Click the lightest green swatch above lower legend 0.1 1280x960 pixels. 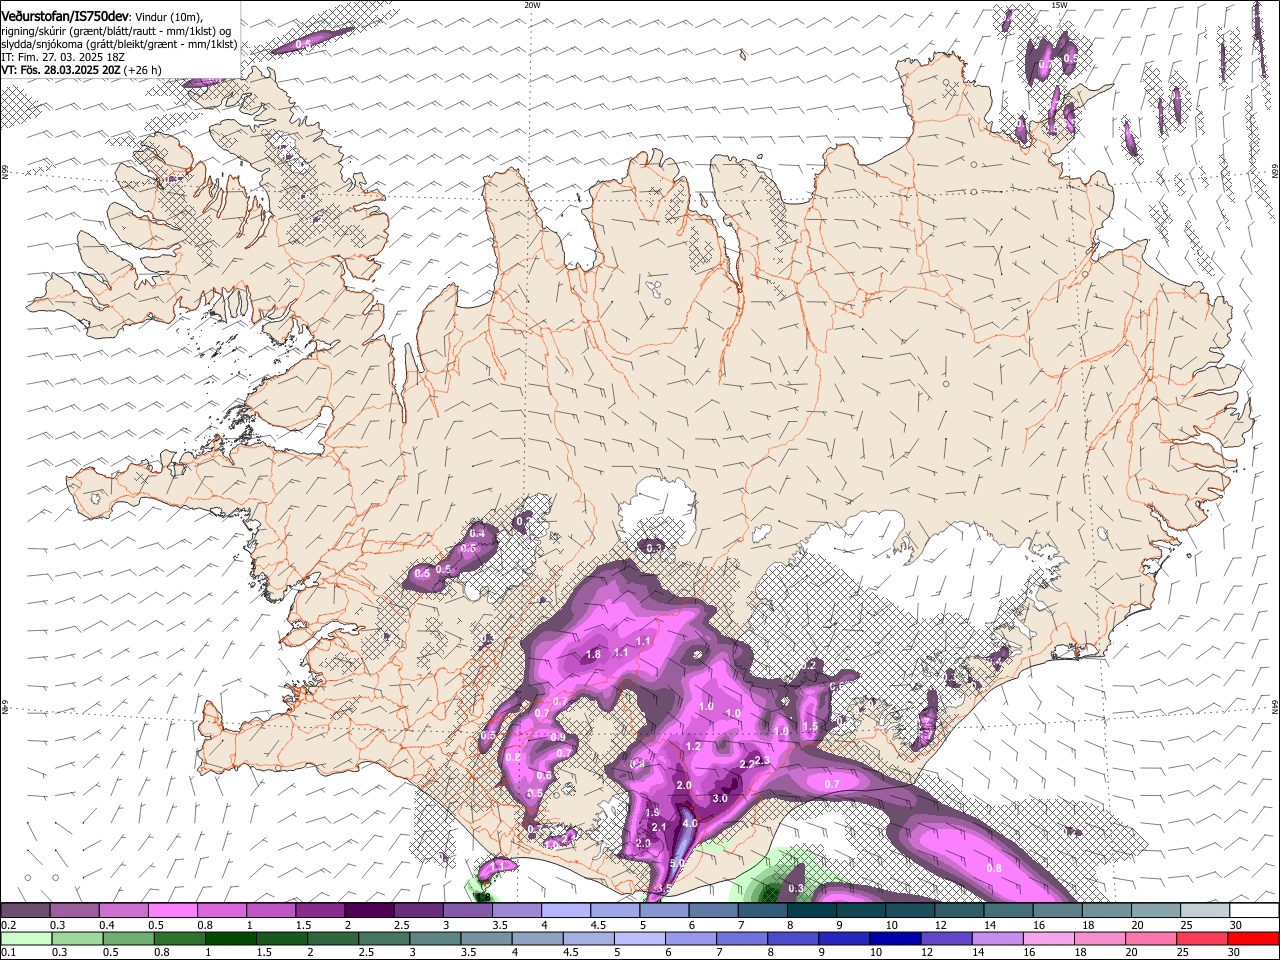pyautogui.click(x=25, y=938)
